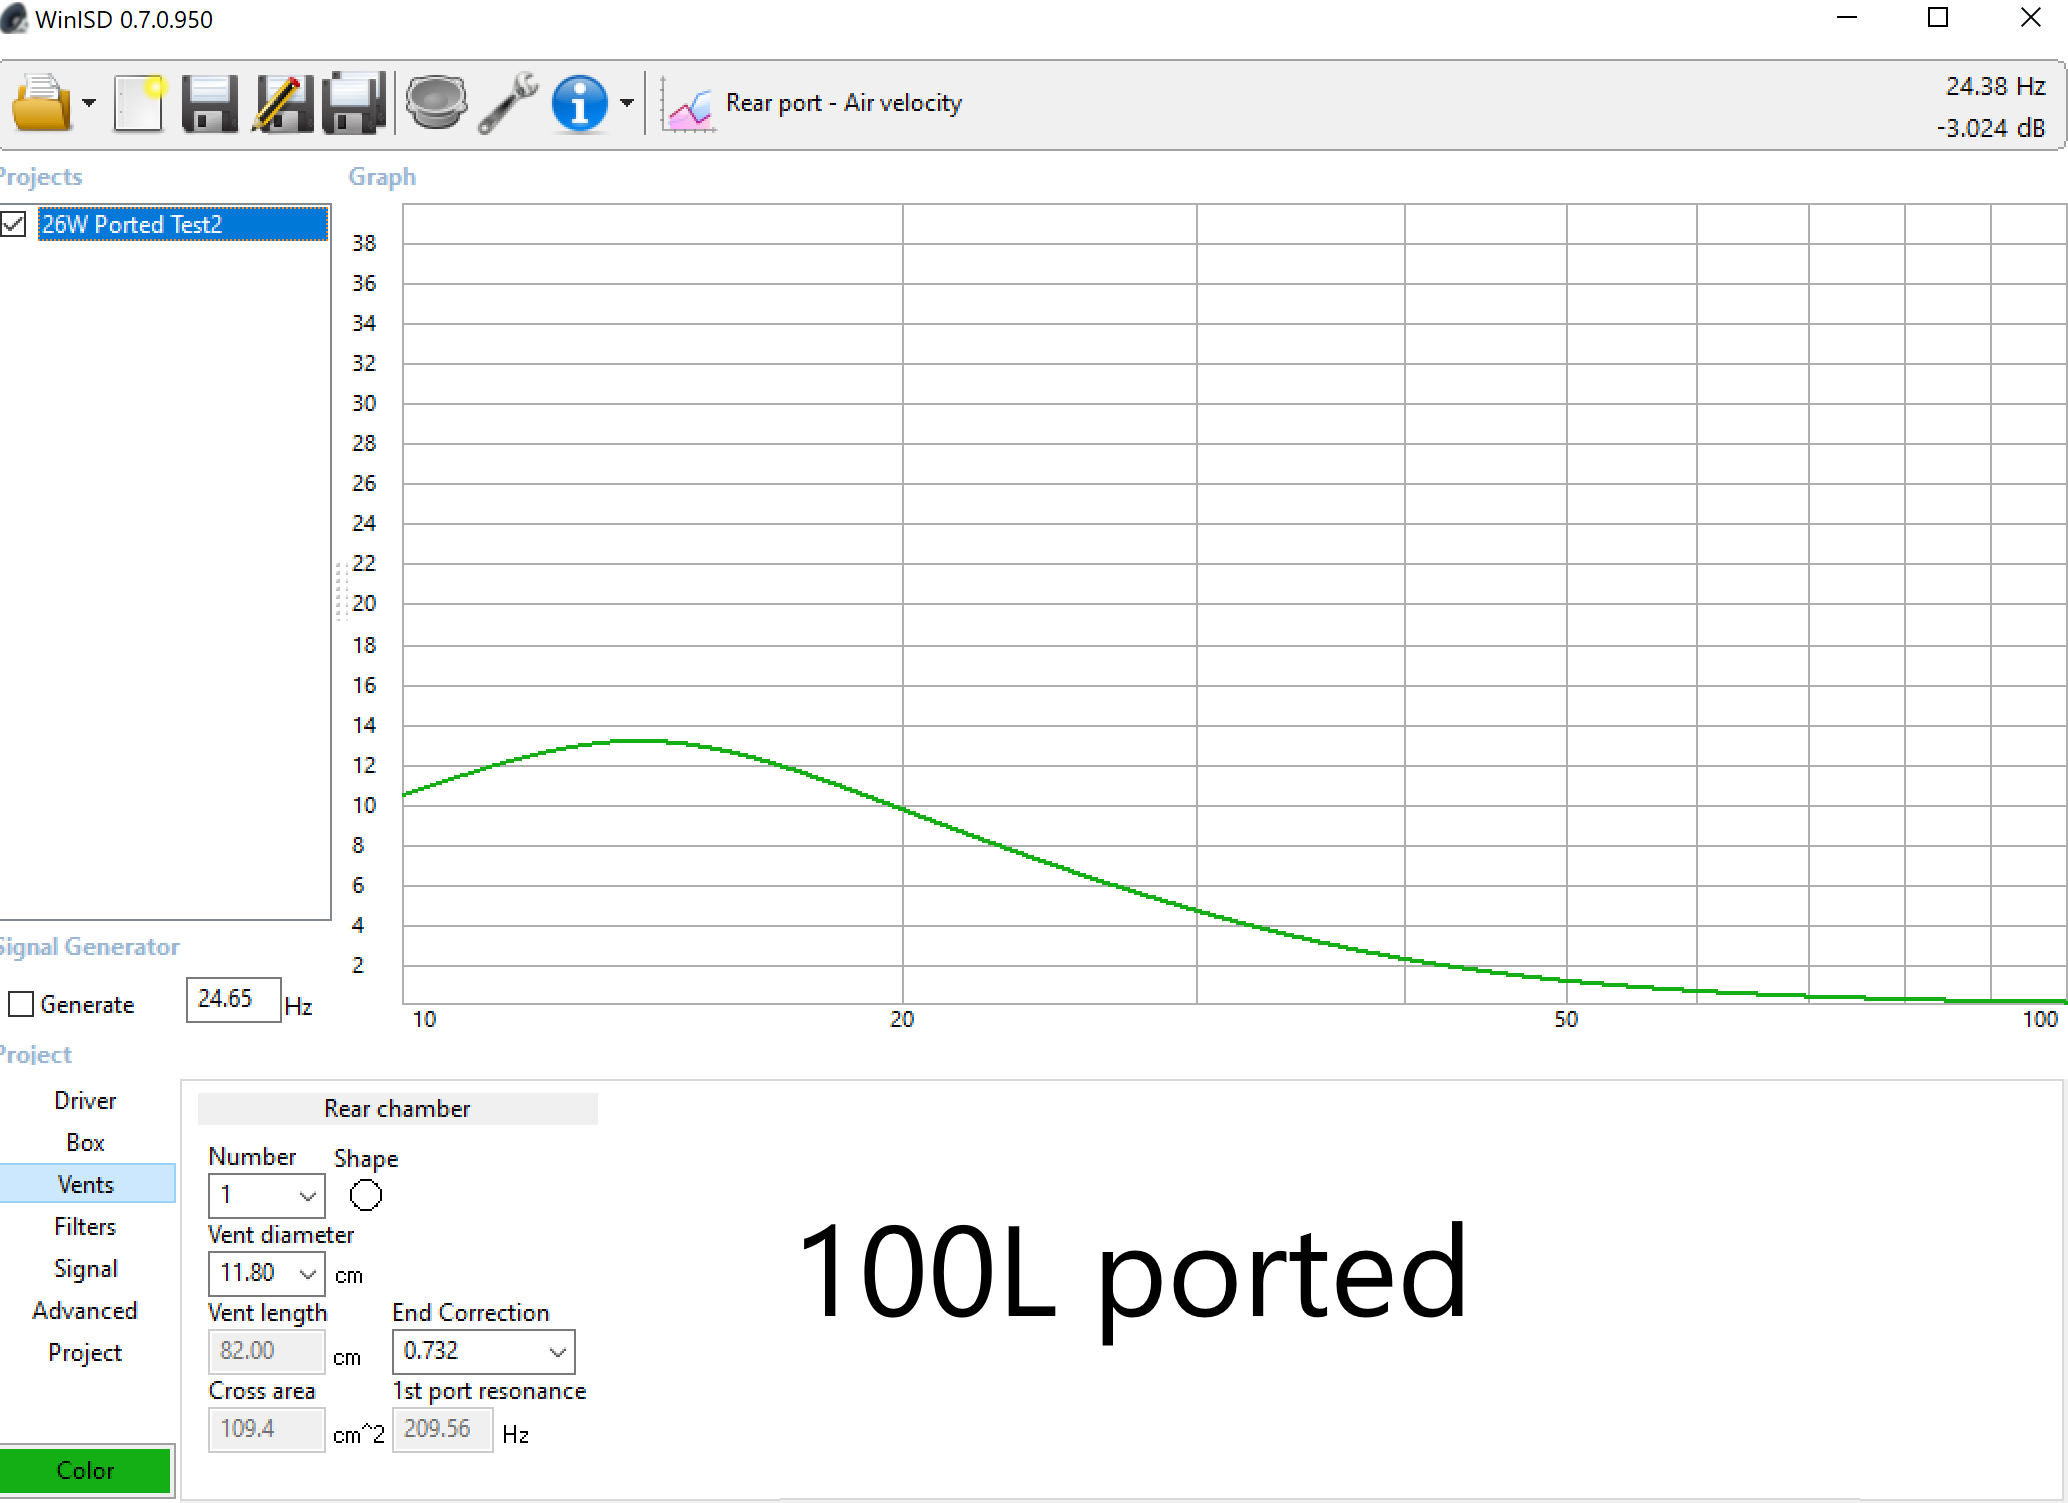Click the green Color button

pos(85,1470)
